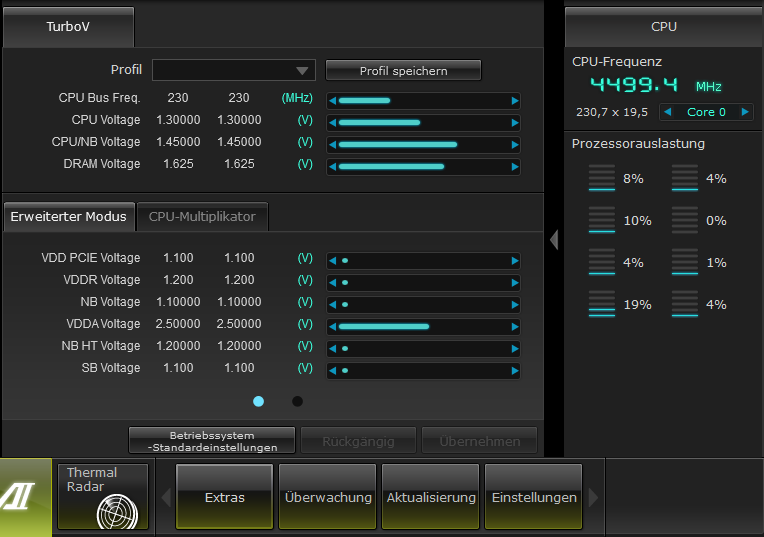The height and width of the screenshot is (537, 764).
Task: Open the Einstellungen menu
Action: coord(534,497)
